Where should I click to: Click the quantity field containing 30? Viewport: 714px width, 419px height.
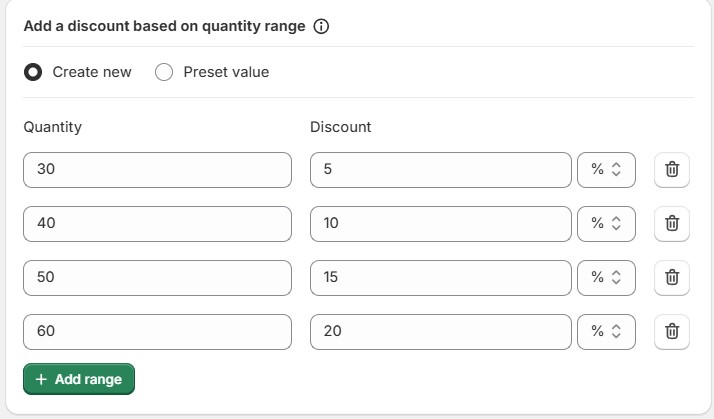tap(157, 170)
